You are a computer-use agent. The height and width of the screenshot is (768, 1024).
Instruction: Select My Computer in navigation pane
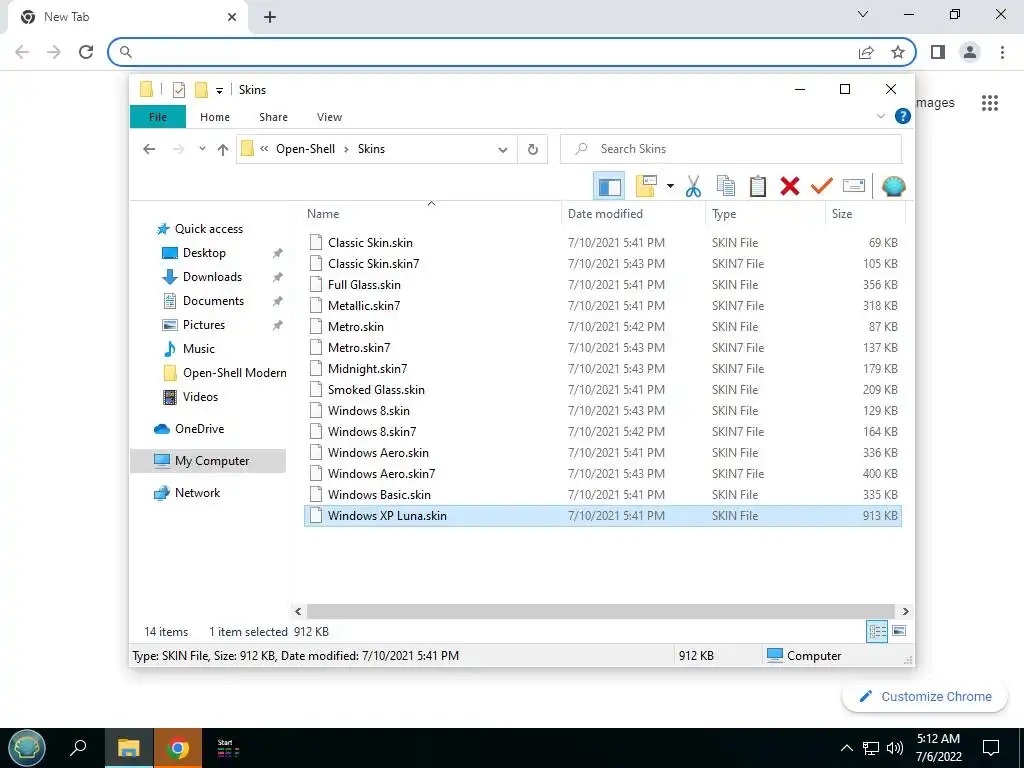208,461
